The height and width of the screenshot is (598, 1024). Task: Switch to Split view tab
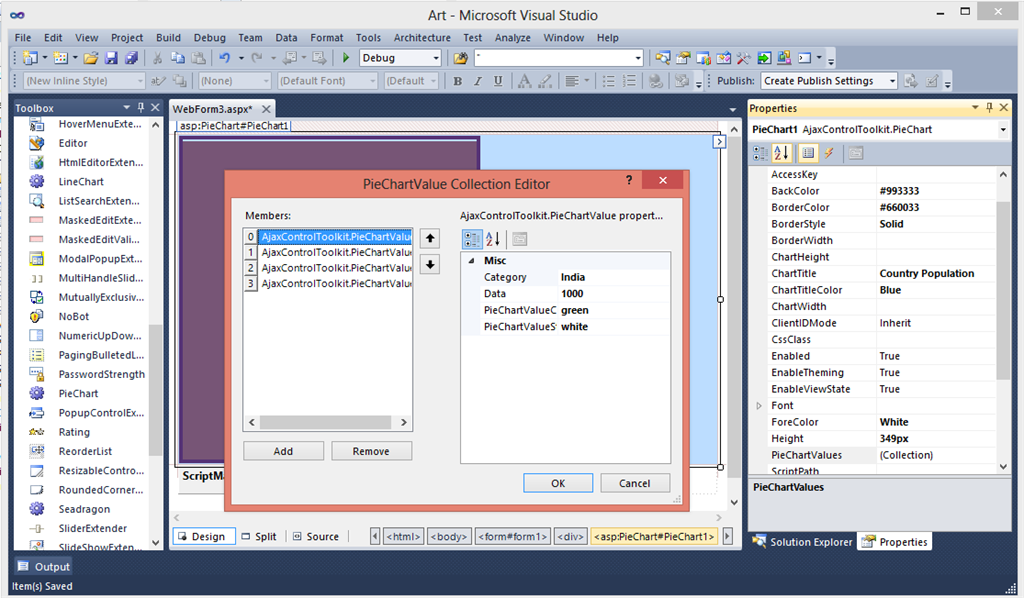259,537
